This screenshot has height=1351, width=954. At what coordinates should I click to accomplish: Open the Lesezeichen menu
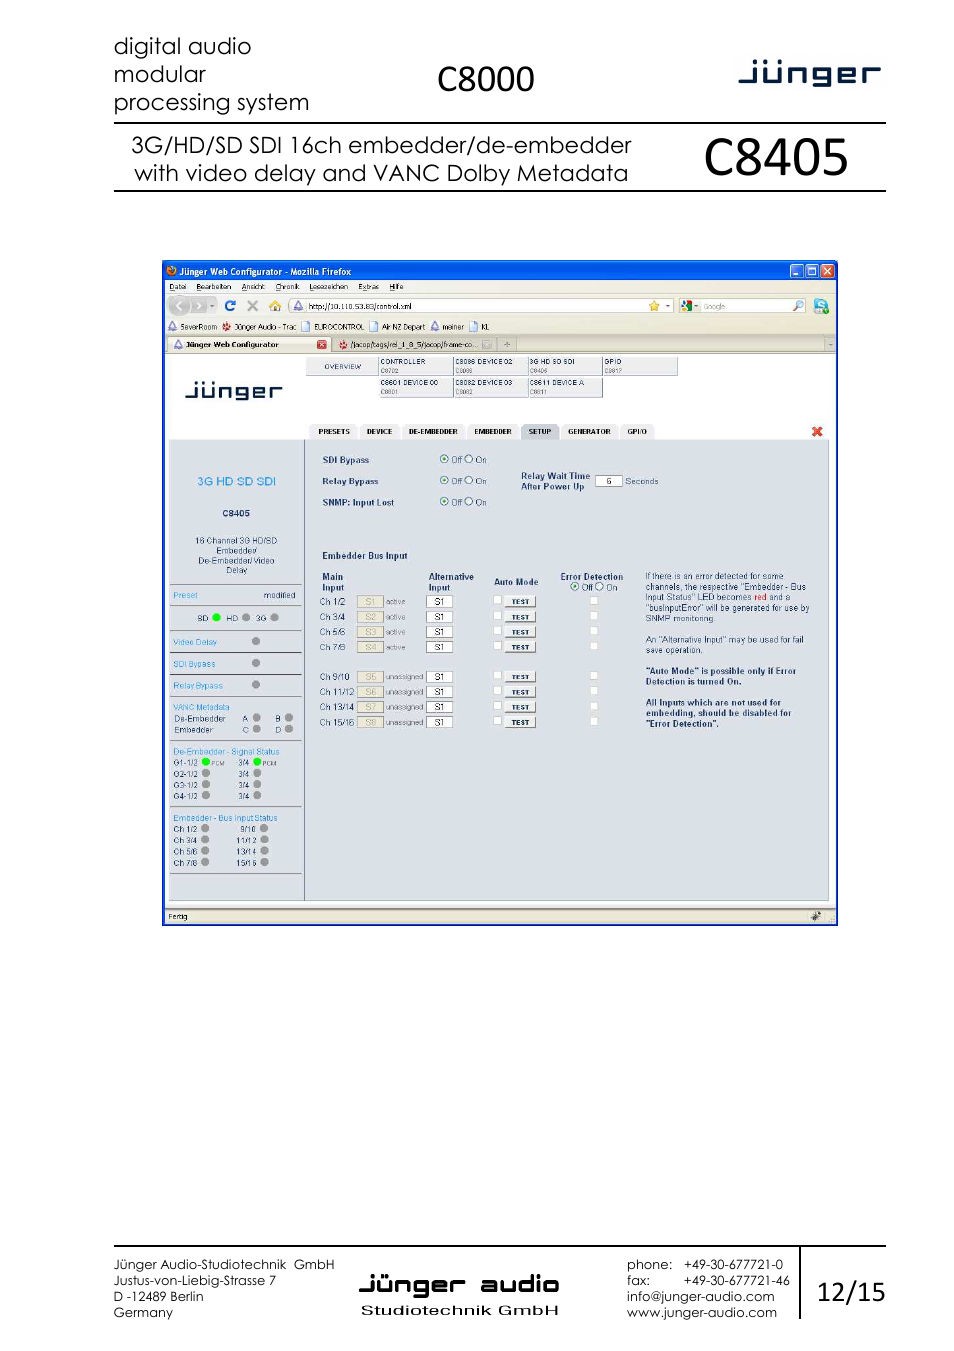pyautogui.click(x=329, y=286)
